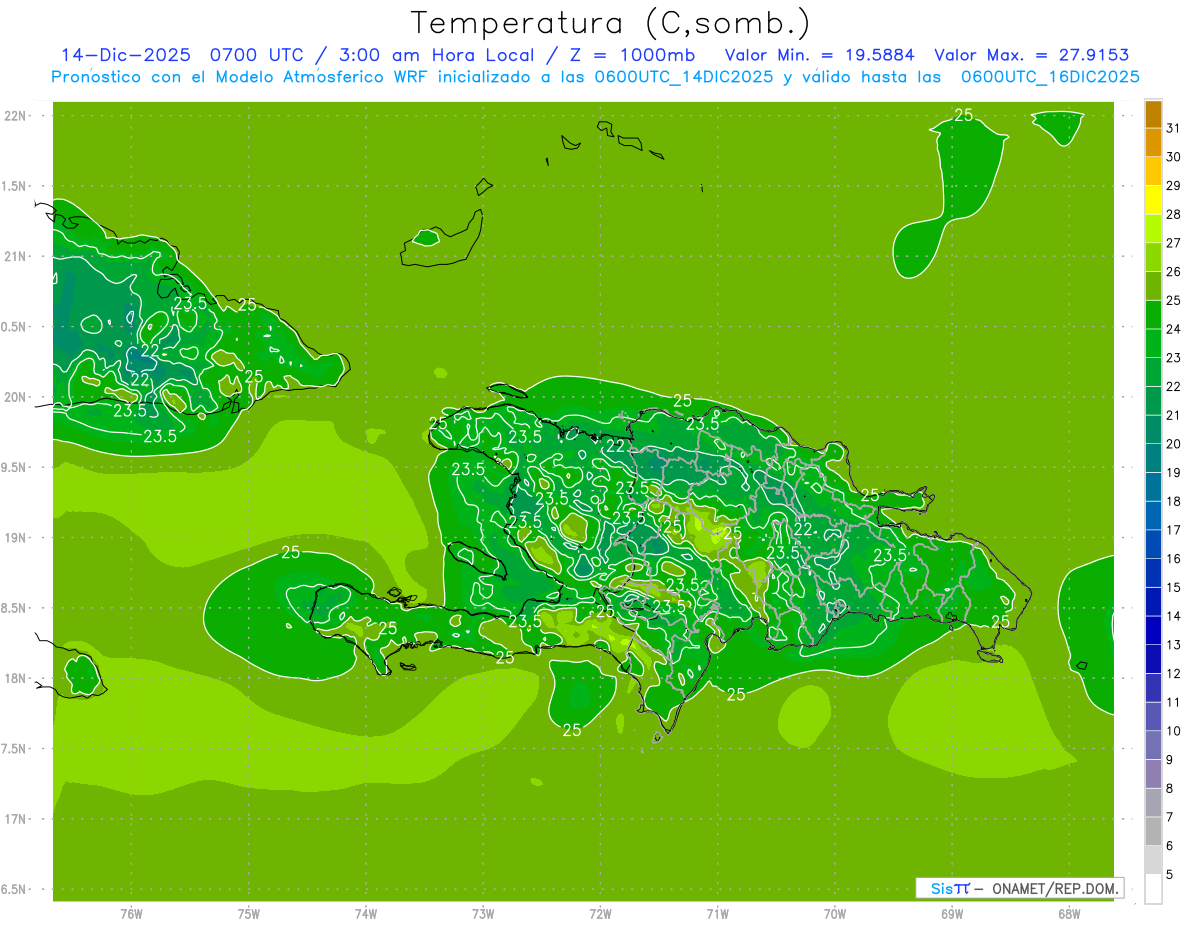Click the colorbar label 5

tap(1170, 874)
